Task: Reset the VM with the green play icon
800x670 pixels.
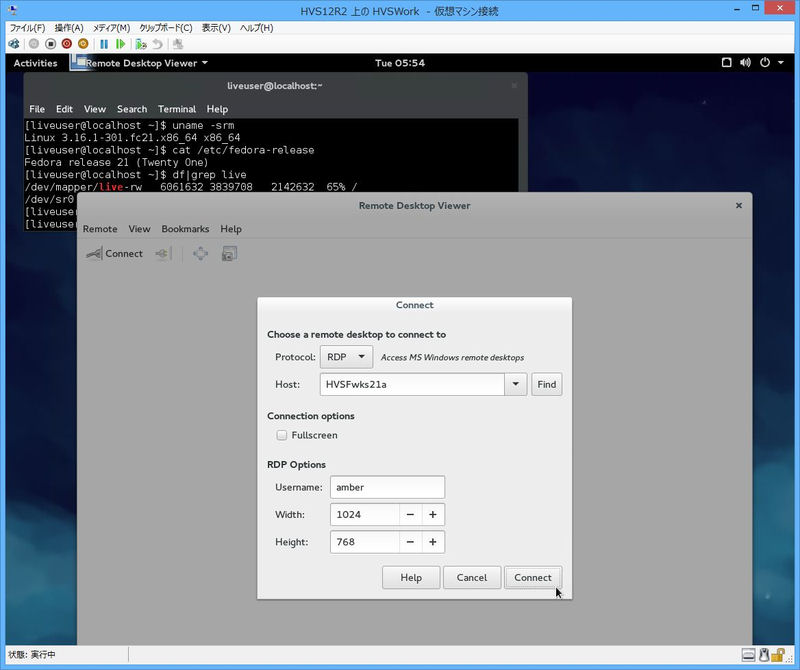Action: [x=120, y=44]
